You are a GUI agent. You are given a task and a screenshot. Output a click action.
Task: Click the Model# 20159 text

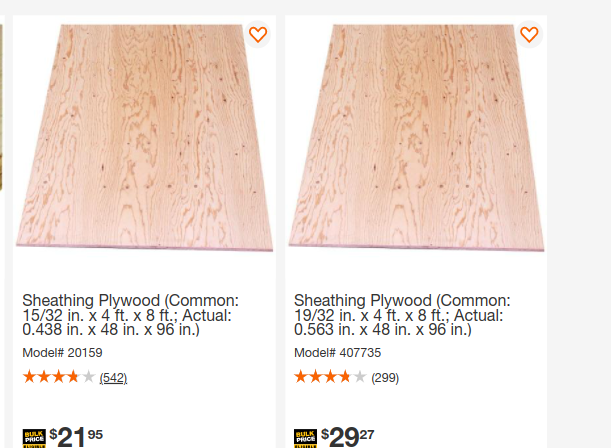tap(62, 353)
